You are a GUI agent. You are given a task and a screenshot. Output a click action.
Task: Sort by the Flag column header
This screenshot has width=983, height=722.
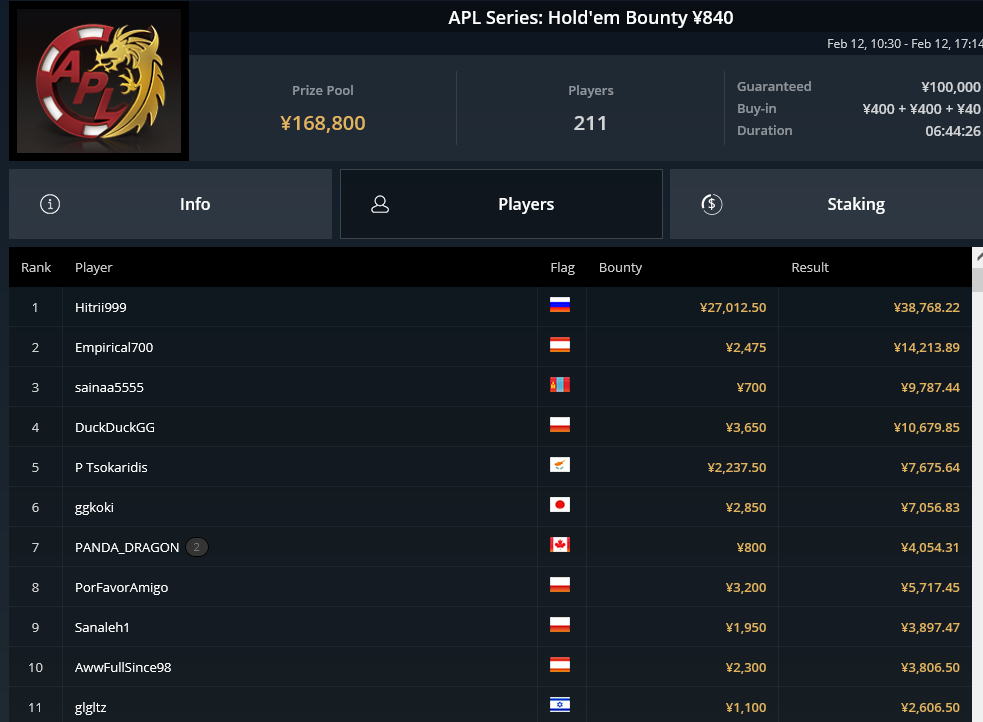click(x=562, y=268)
